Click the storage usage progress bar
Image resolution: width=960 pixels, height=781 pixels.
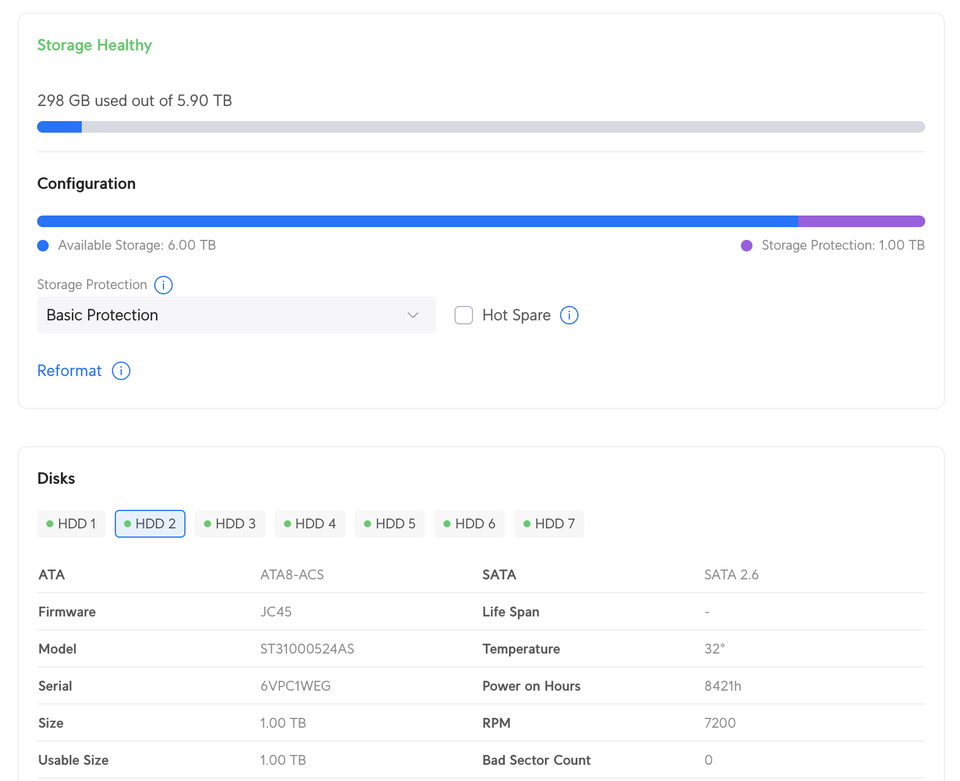coord(481,127)
